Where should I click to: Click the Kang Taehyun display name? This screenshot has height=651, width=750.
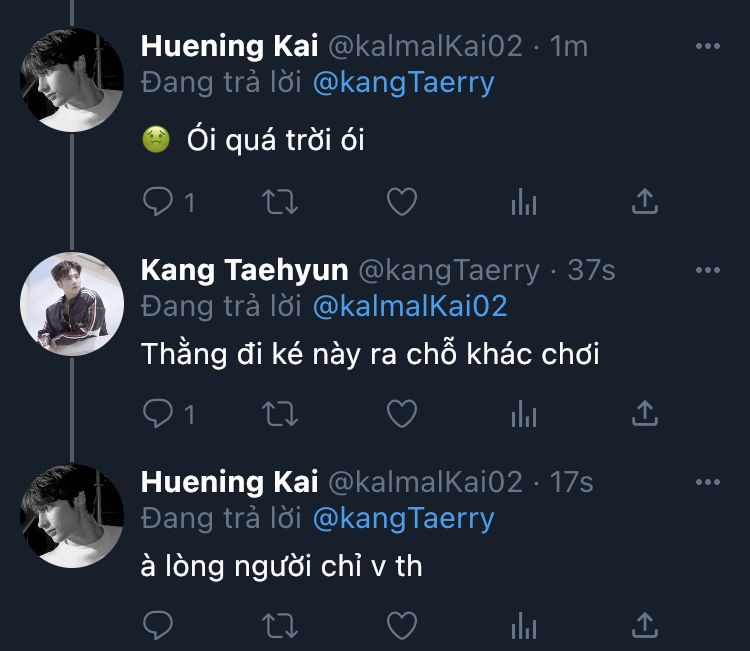tap(244, 270)
